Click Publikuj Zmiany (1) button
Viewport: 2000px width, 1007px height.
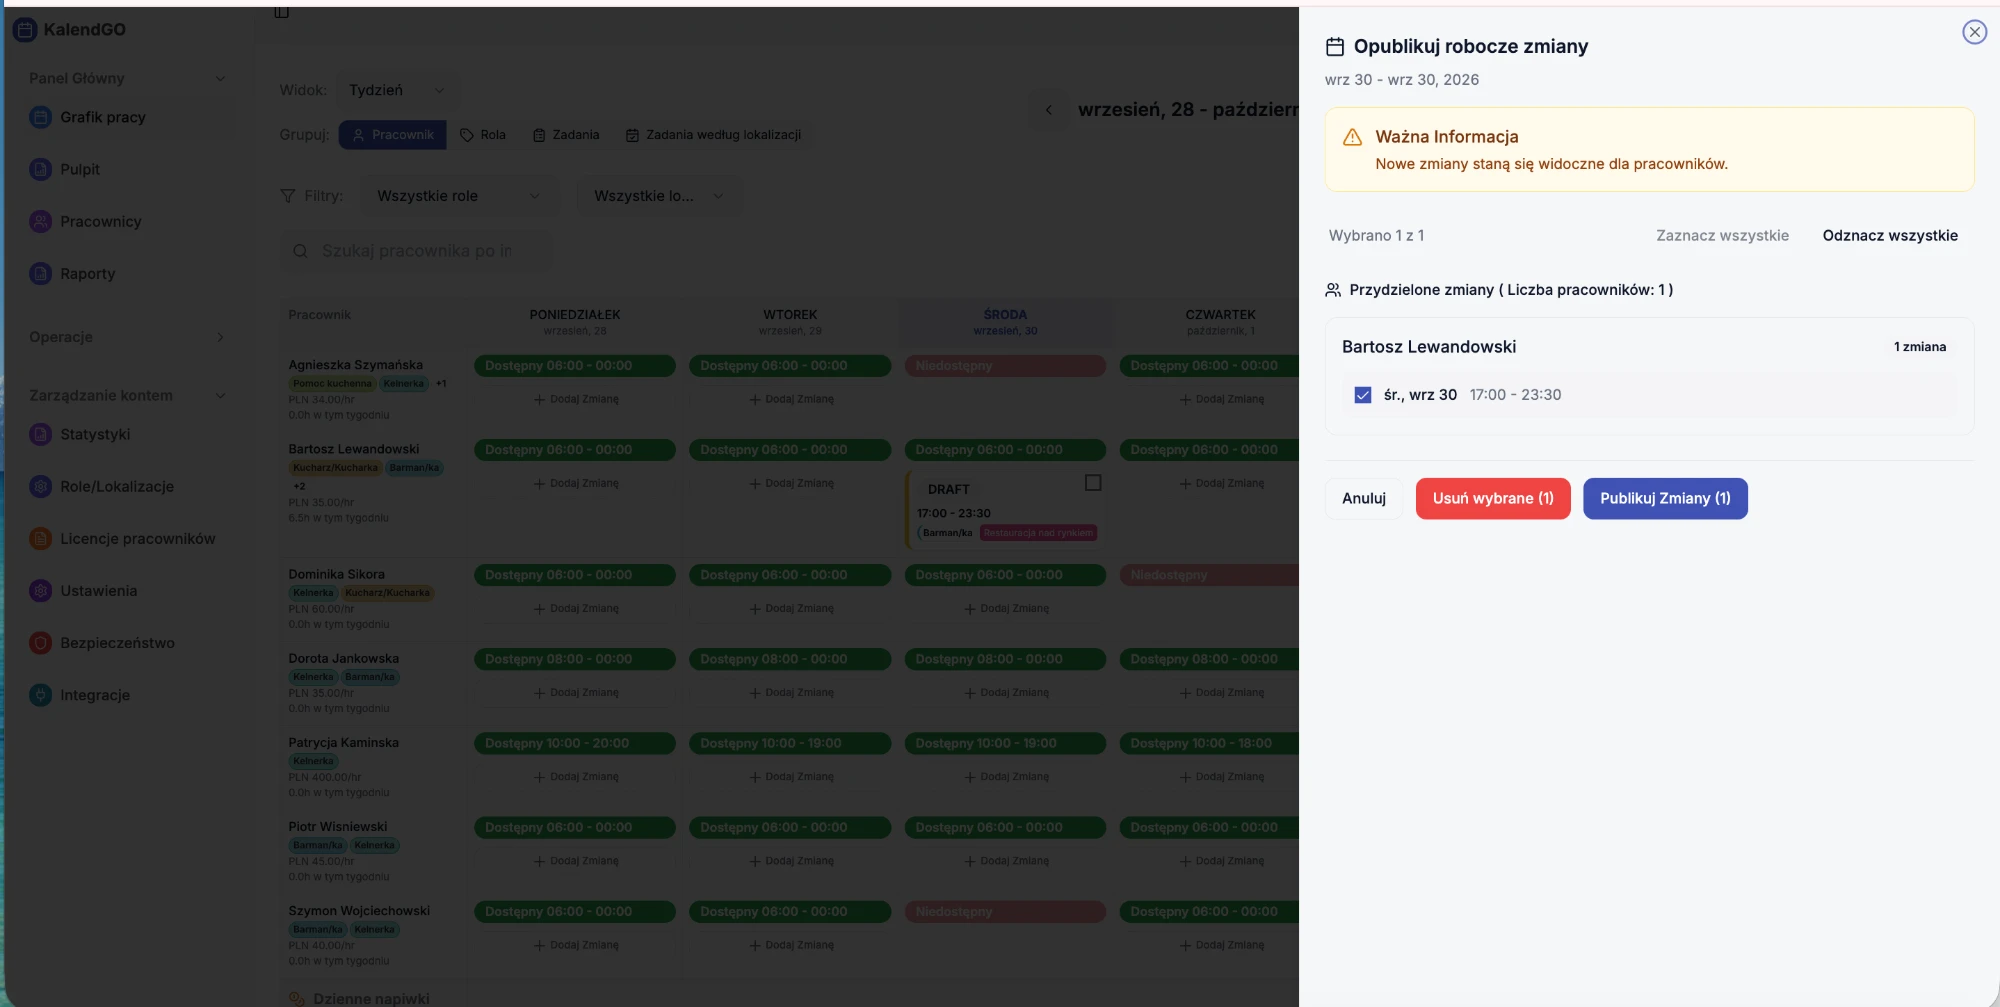[x=1665, y=499]
